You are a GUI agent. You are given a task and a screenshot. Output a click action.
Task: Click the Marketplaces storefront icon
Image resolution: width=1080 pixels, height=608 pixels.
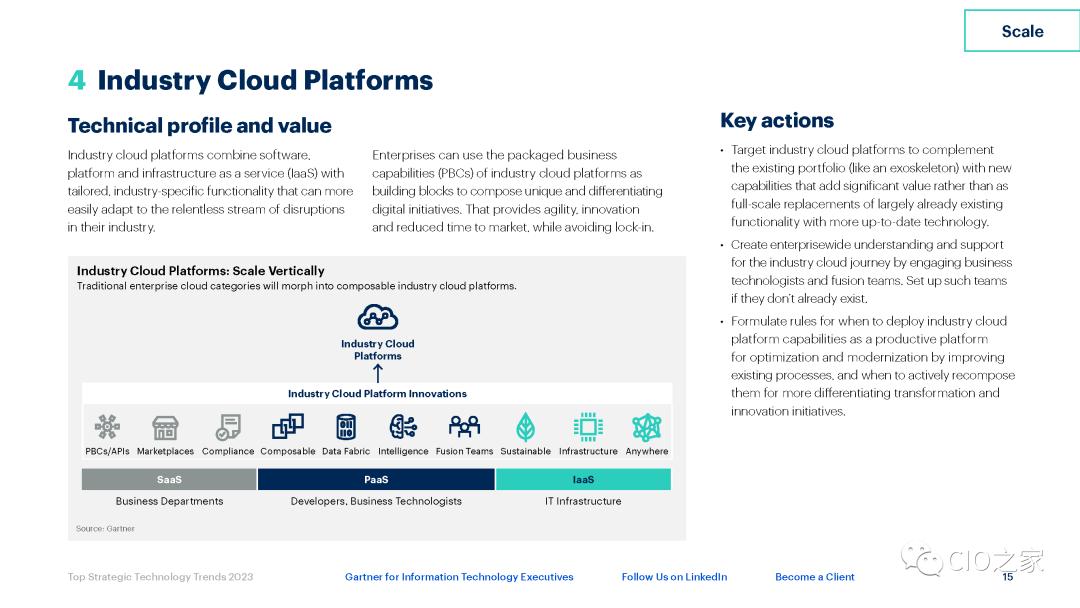[x=165, y=428]
